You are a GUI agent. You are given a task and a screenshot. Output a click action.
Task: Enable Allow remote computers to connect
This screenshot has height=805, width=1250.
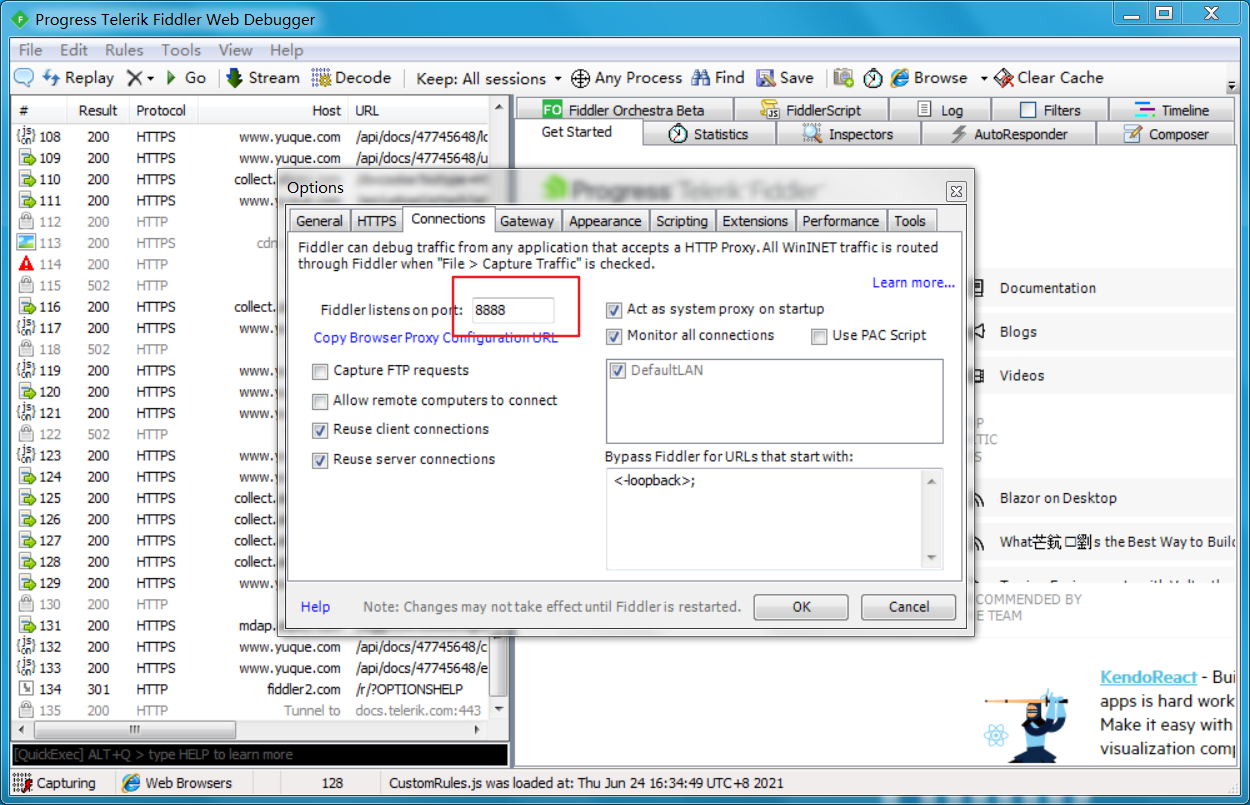[x=320, y=401]
